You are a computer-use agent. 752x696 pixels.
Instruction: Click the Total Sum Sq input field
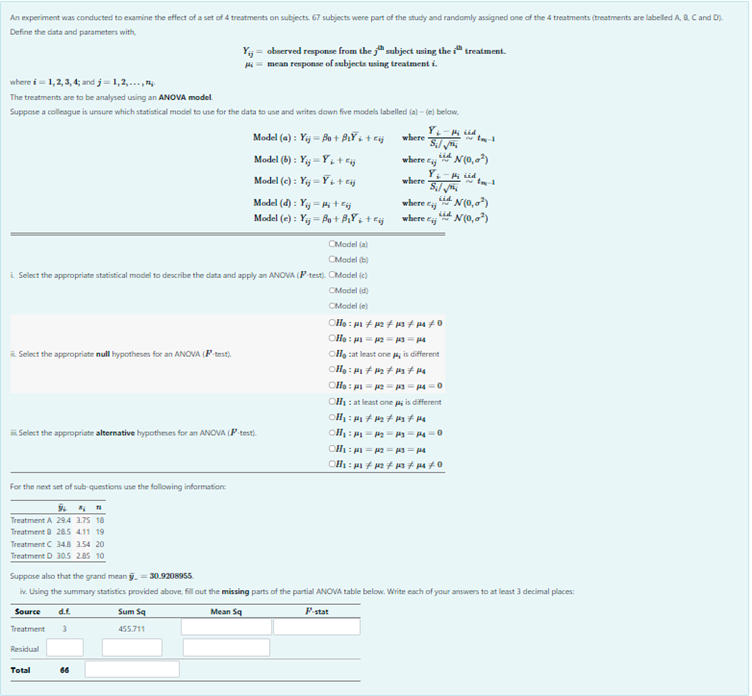(132, 669)
